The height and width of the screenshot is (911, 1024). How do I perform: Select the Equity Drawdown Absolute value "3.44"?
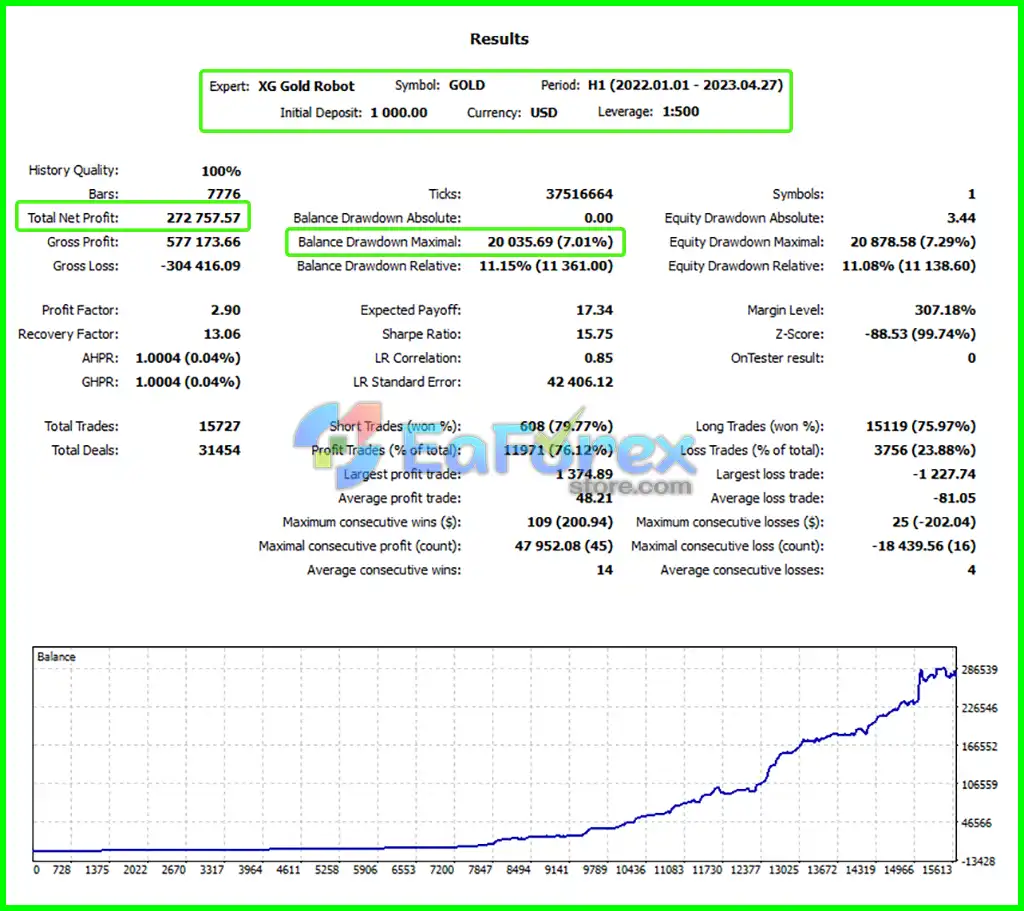[961, 218]
